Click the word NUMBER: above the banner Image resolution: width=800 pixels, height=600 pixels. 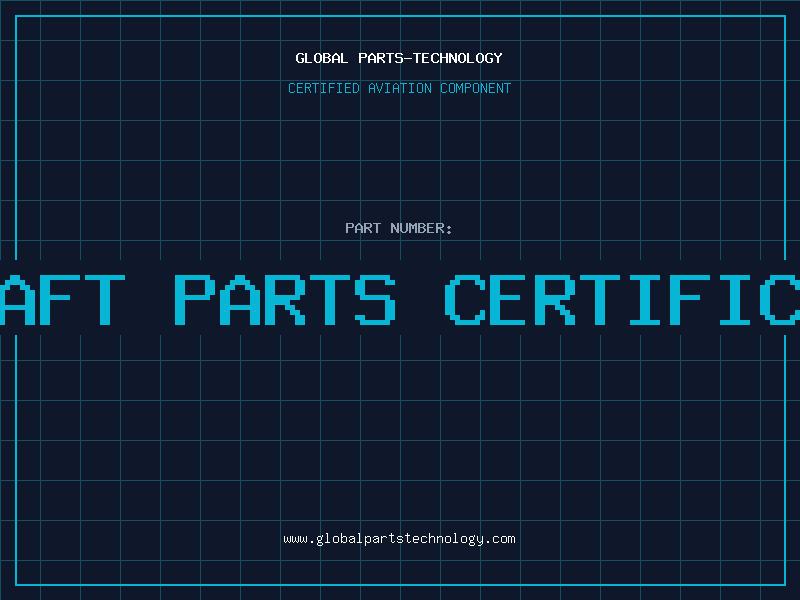point(422,228)
